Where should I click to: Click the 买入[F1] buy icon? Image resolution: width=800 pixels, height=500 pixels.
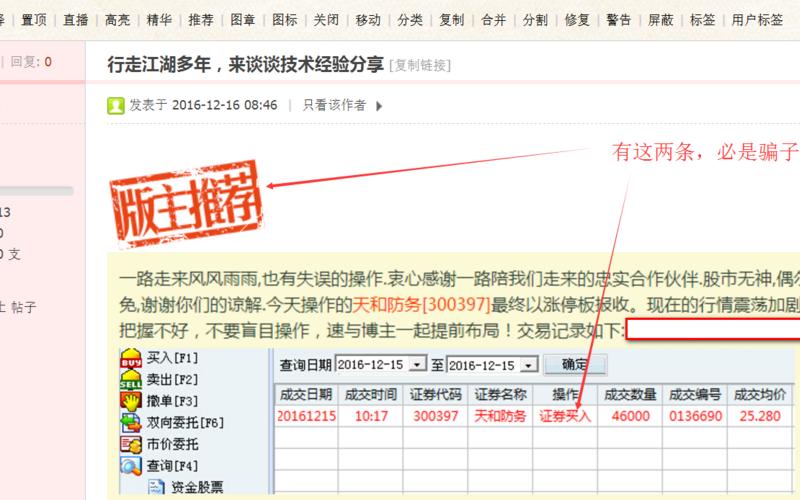click(x=131, y=358)
